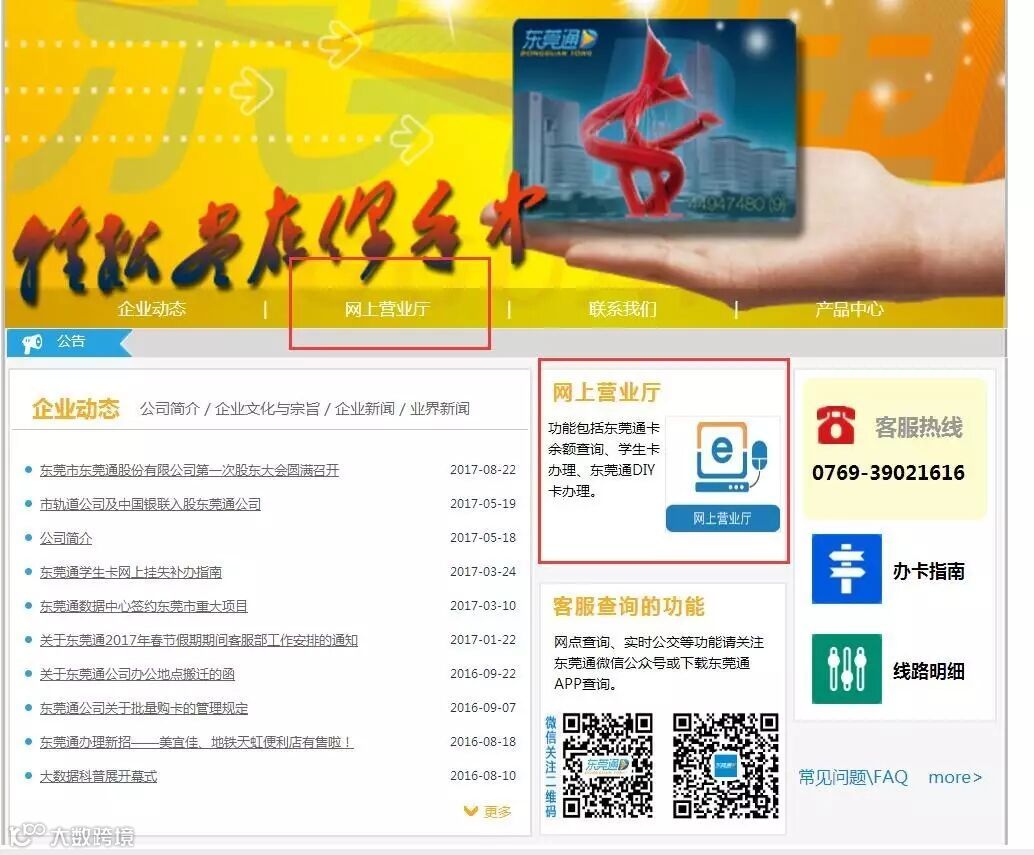This screenshot has width=1034, height=855.
Task: Open 产品中心 navigation item
Action: pos(849,309)
